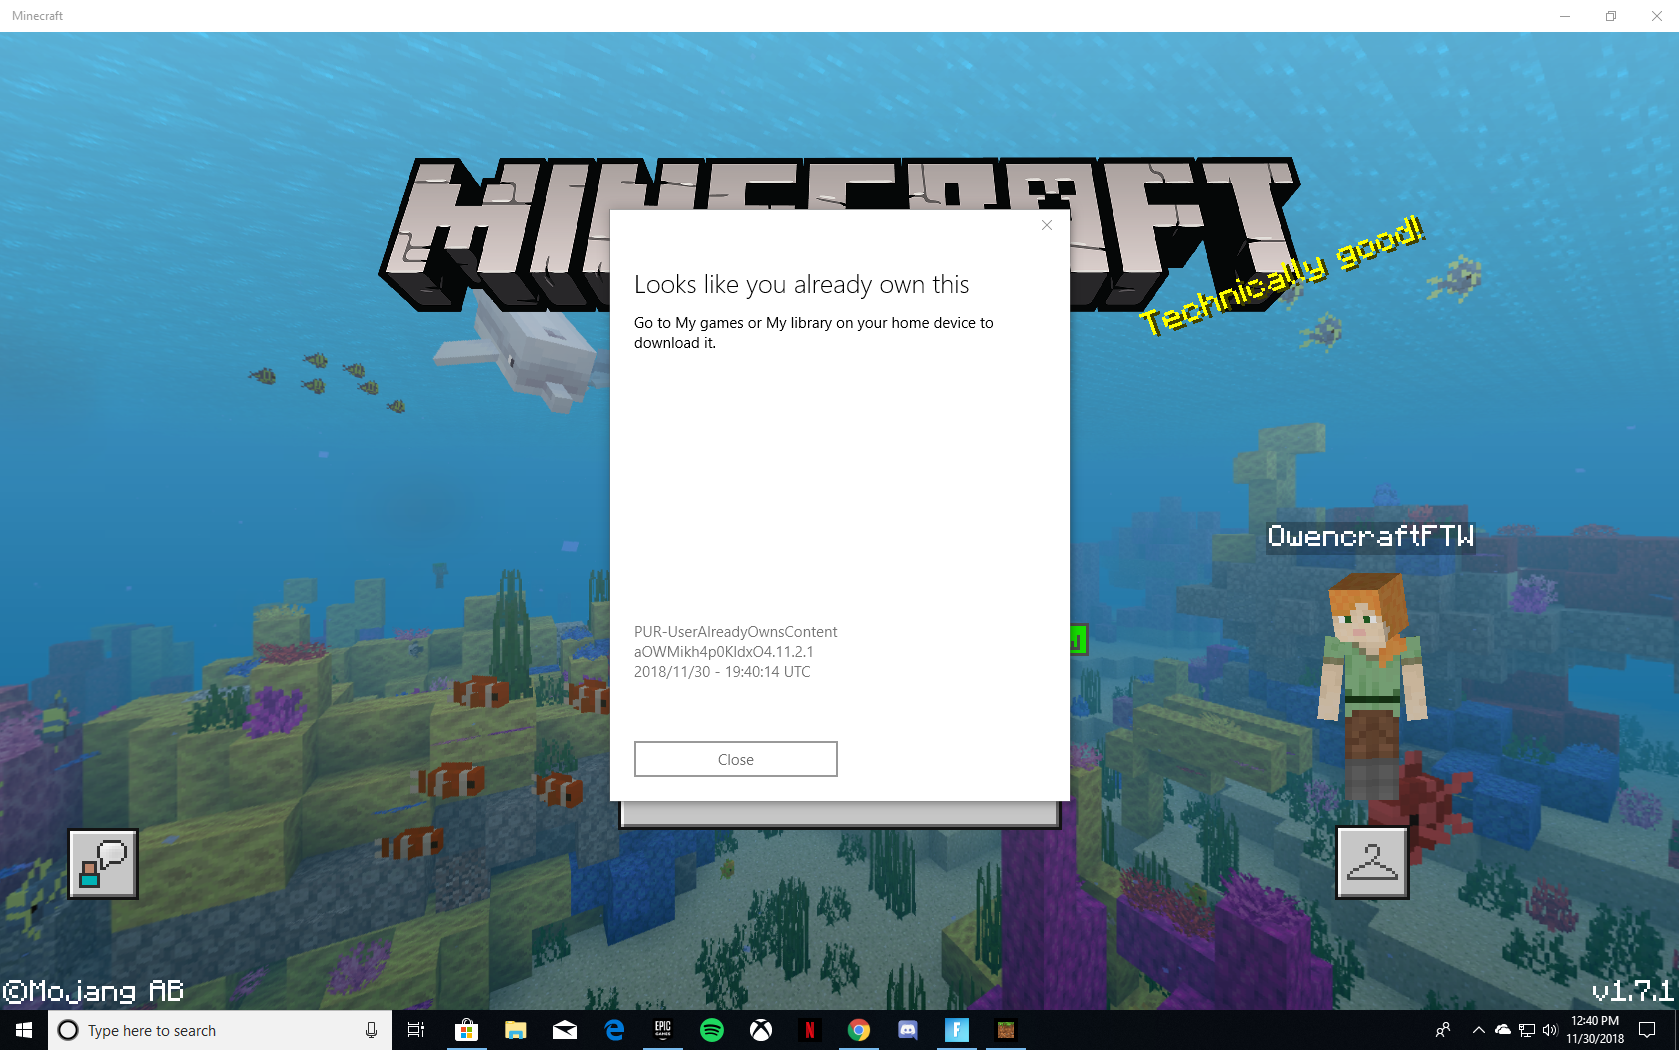Click the code 'aOWMikh4p0KldxO4.11.2.1'

click(x=723, y=652)
